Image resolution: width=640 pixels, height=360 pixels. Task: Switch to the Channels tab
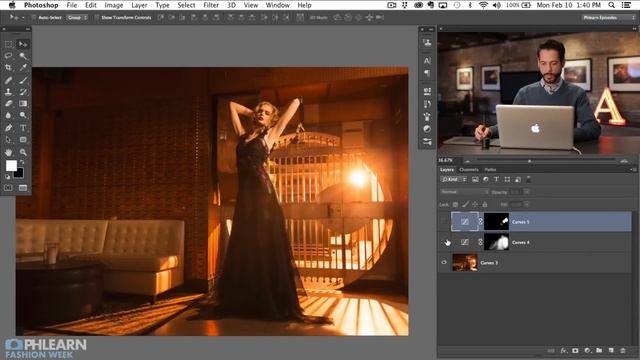pyautogui.click(x=469, y=169)
